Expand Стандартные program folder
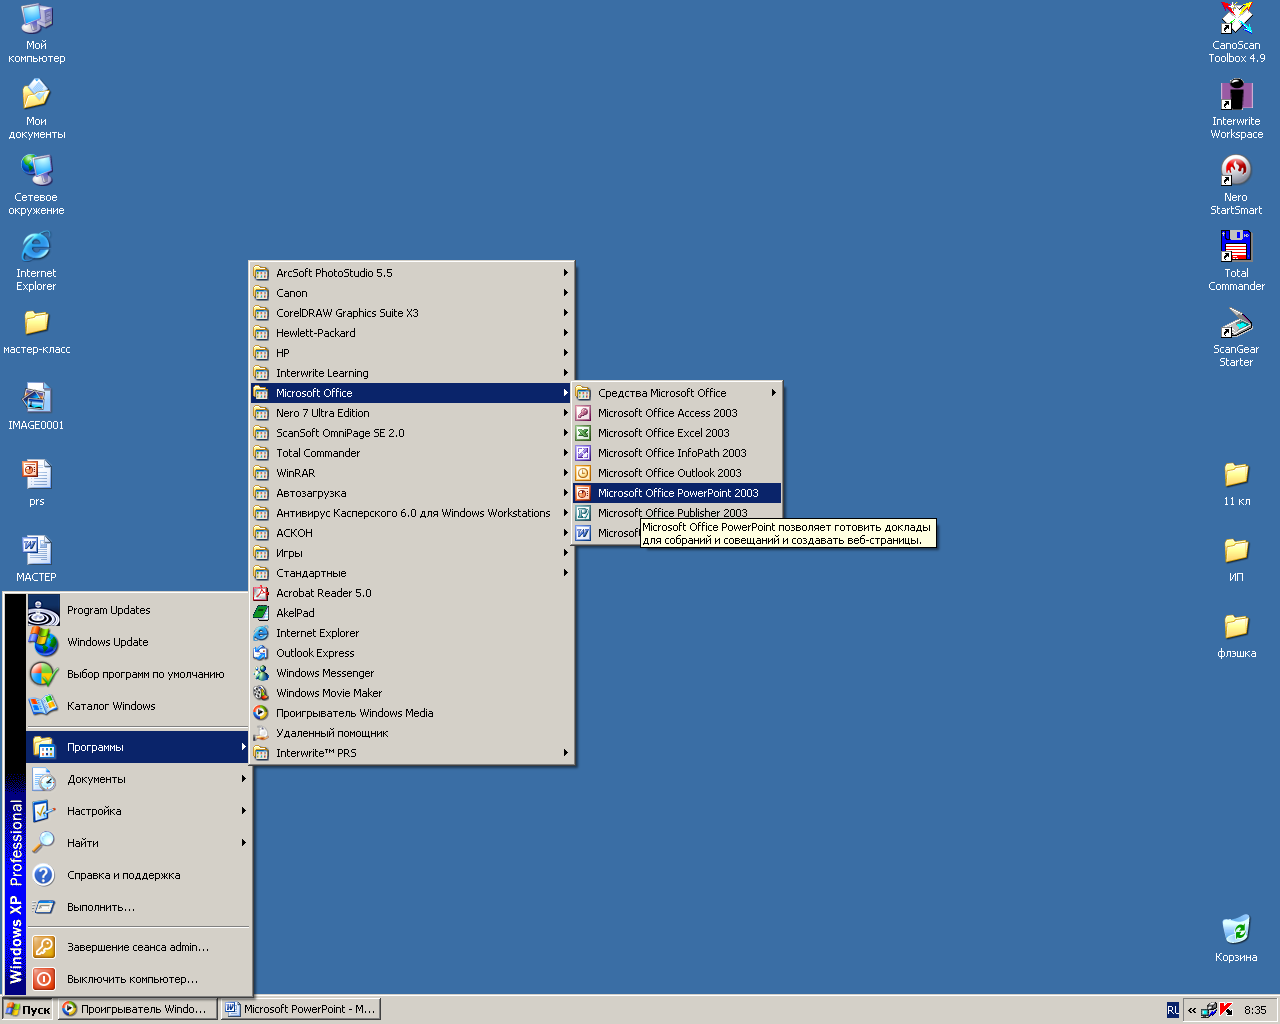The image size is (1280, 1024). point(411,573)
